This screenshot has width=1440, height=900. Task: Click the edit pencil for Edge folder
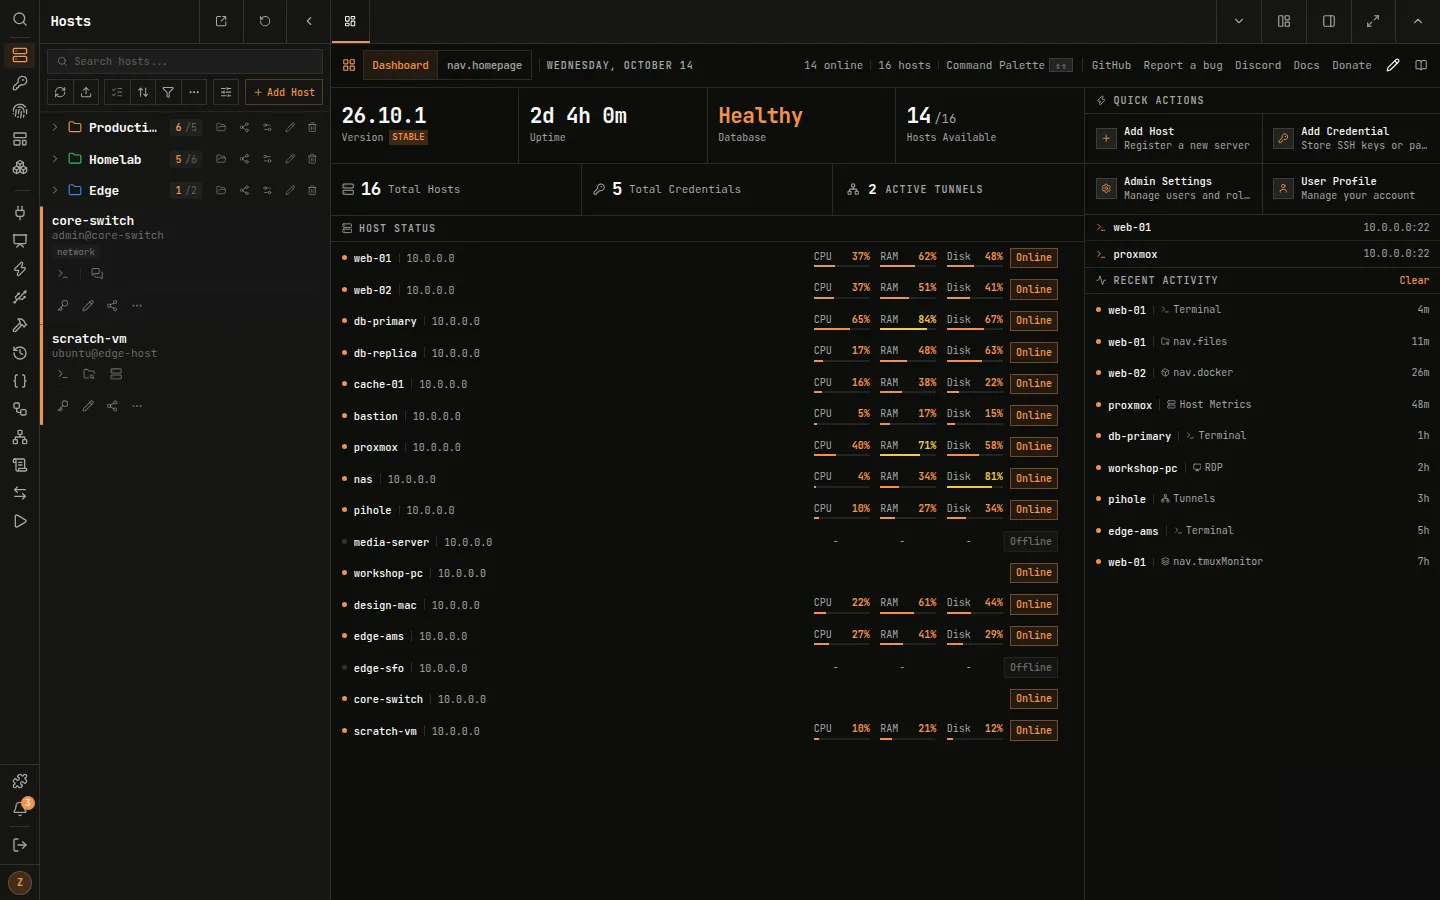[290, 190]
